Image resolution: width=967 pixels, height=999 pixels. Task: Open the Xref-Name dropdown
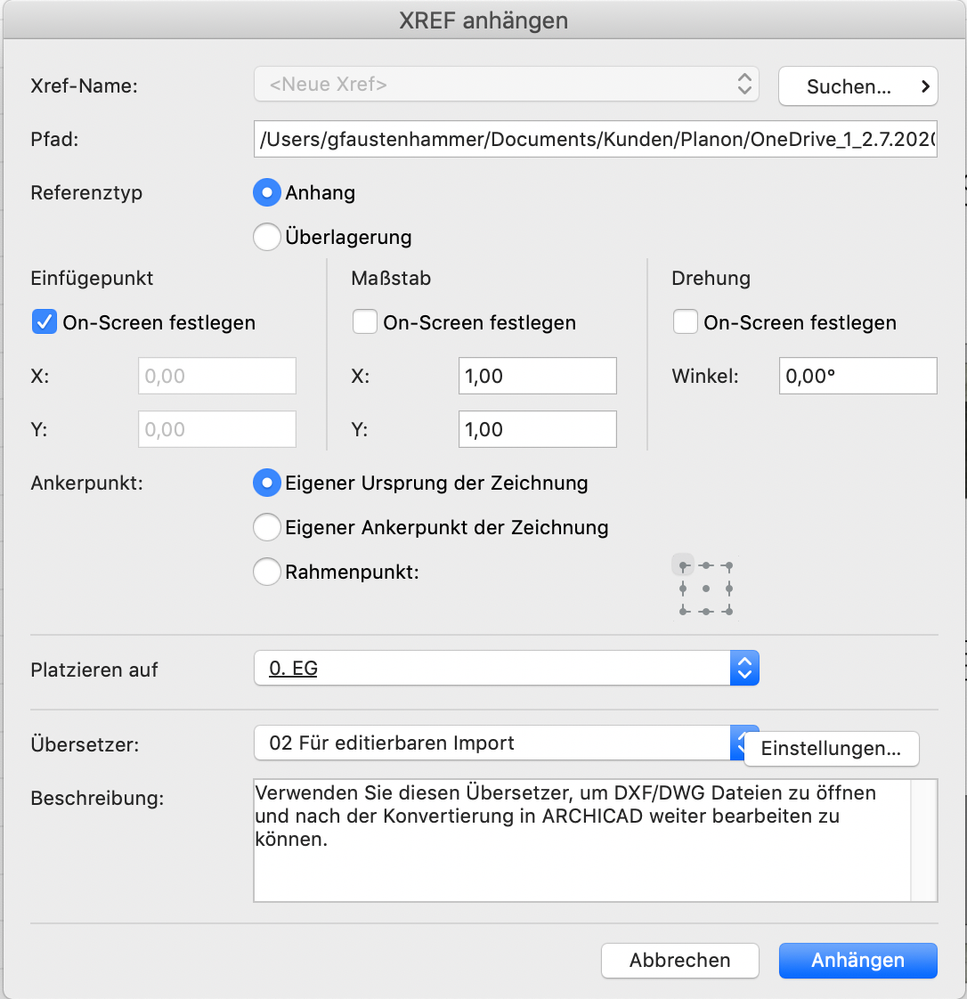coord(506,85)
